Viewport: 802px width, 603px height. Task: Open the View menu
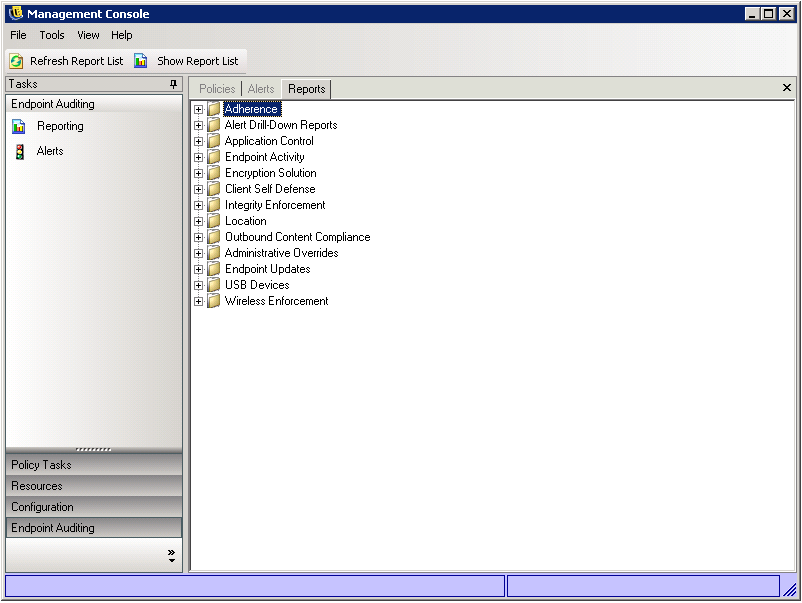click(x=88, y=35)
